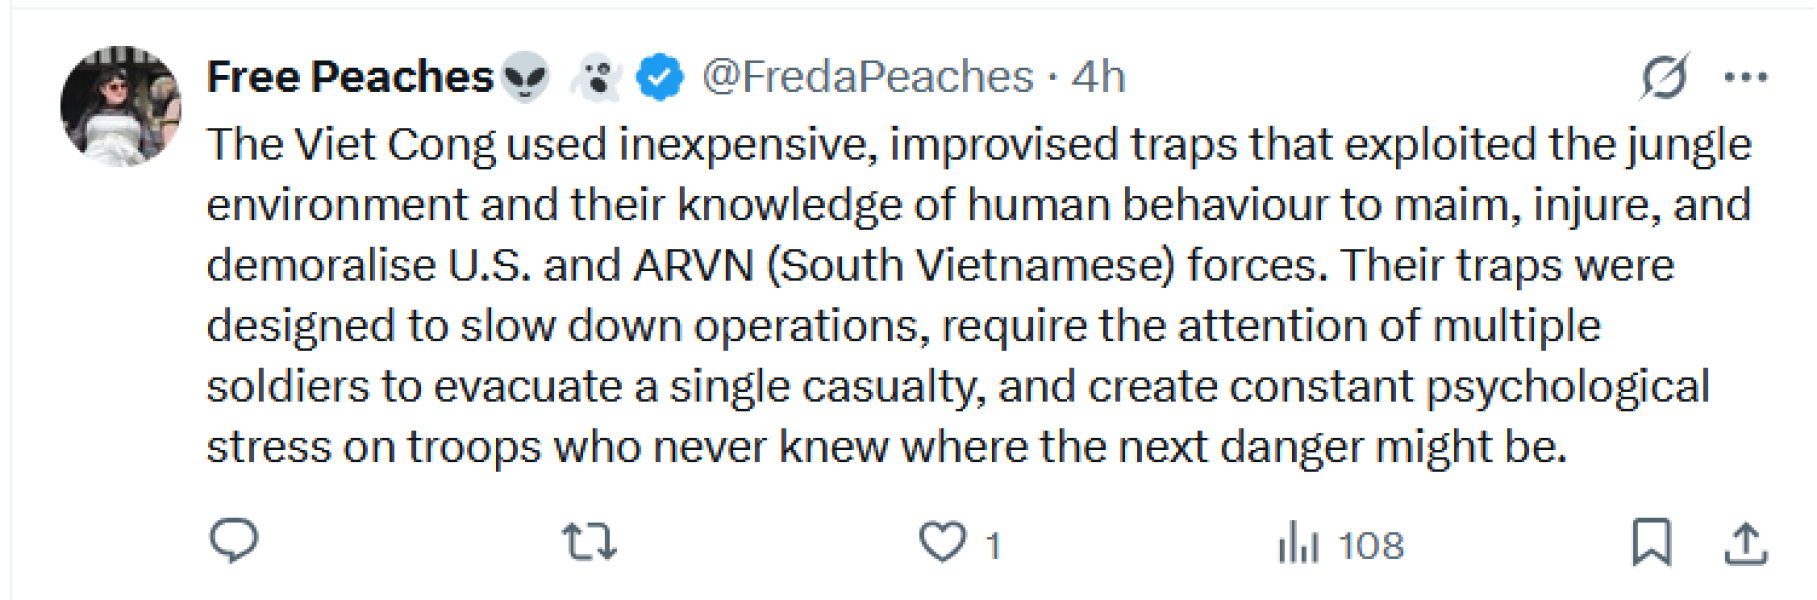Click the like count number 1
Viewport: 1817px width, 600px height.
pyautogui.click(x=992, y=546)
